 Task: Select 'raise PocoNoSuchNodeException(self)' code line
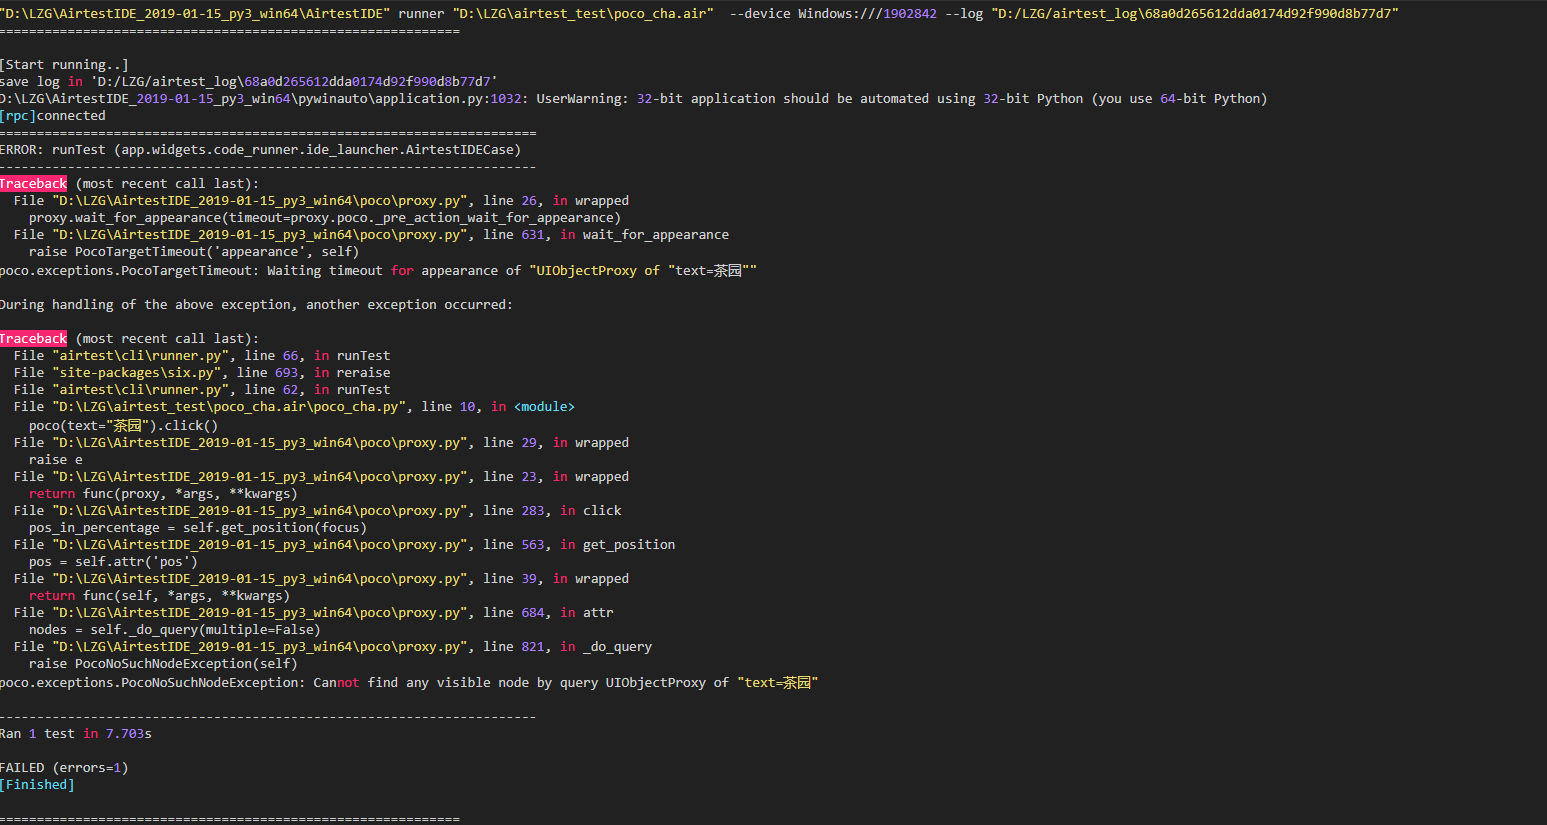(163, 664)
